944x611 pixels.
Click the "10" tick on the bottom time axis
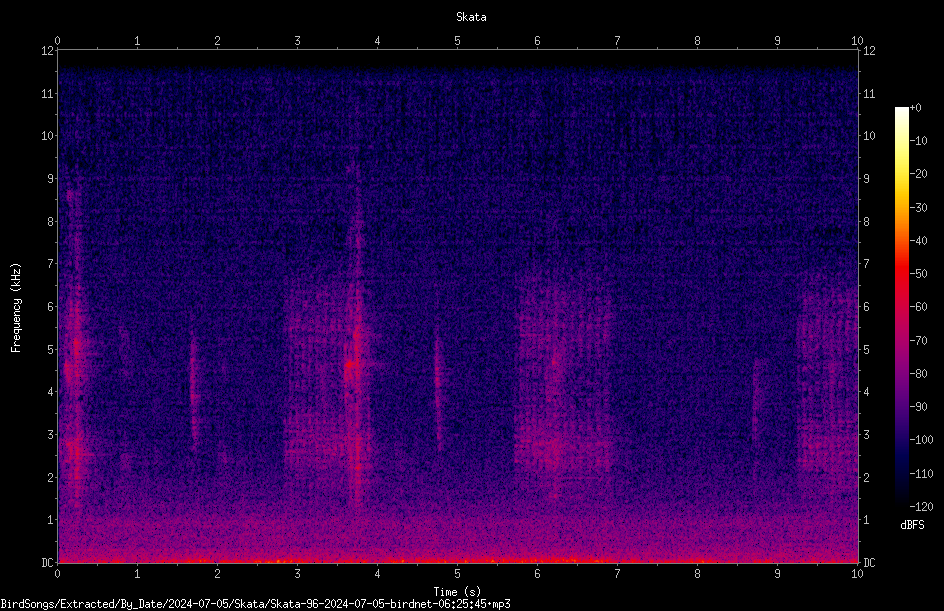pos(857,574)
